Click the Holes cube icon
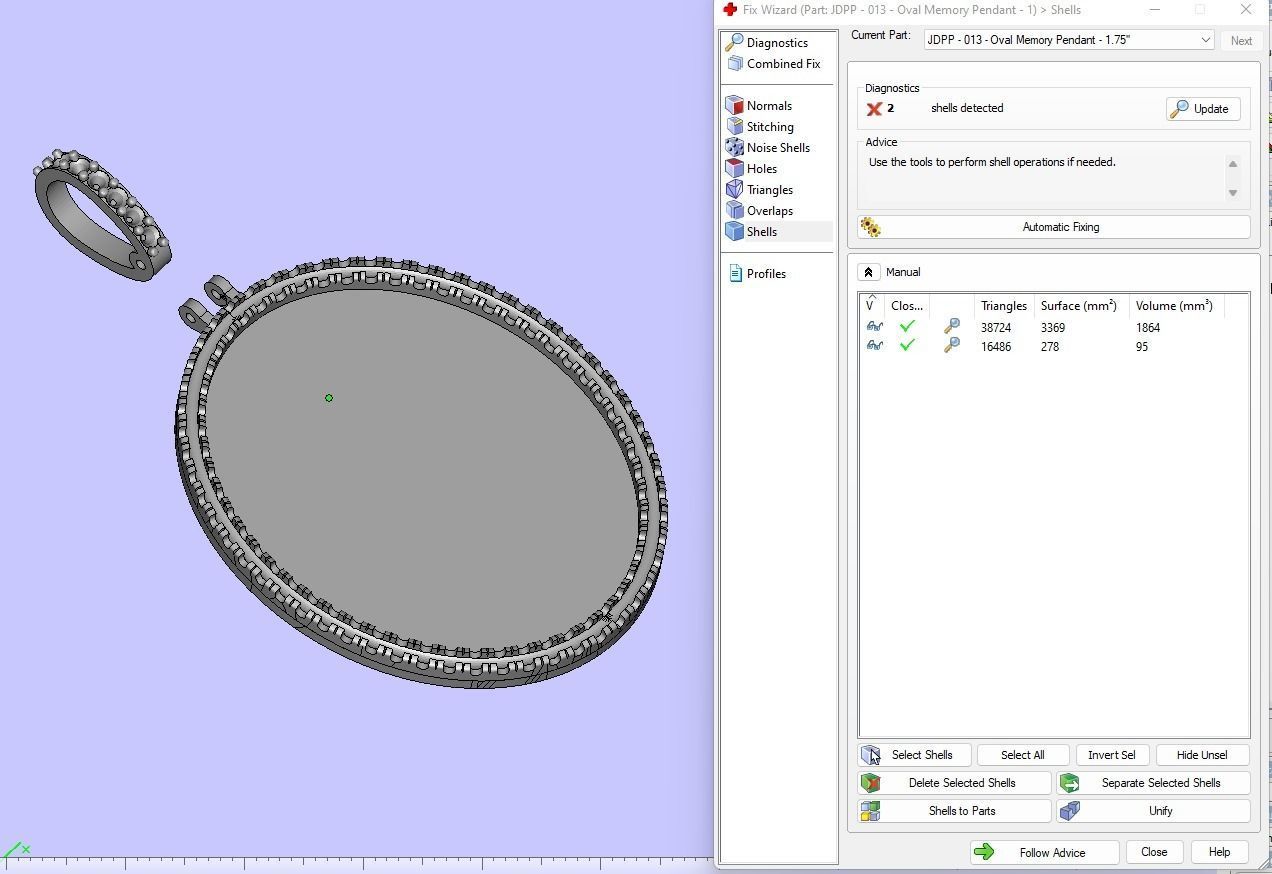The height and width of the screenshot is (874, 1272). coord(734,169)
